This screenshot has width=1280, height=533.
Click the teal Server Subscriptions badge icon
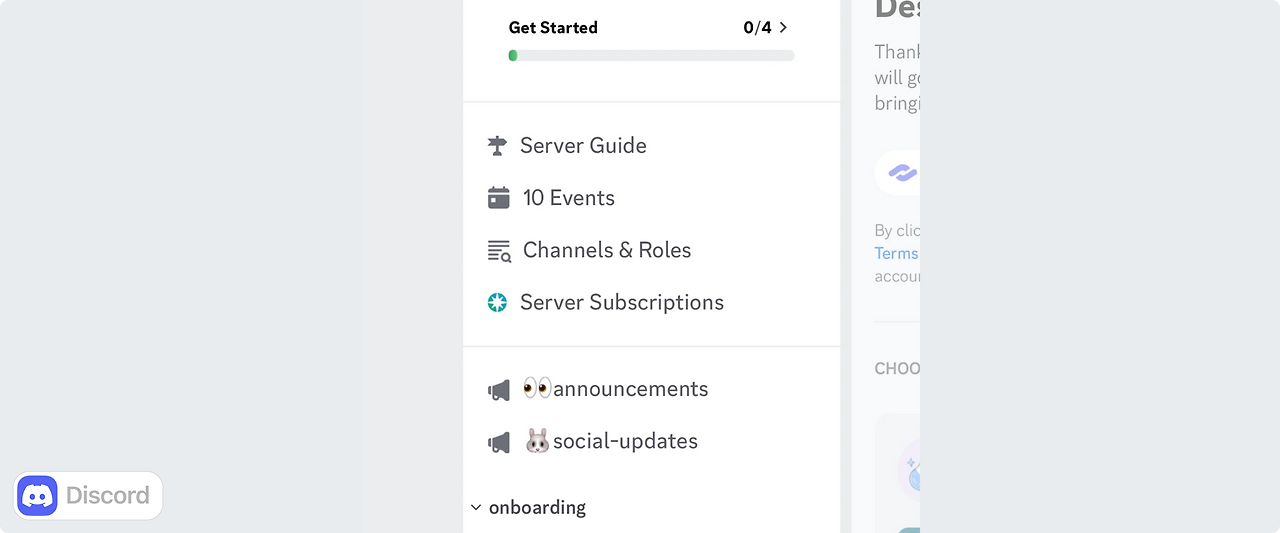(x=497, y=303)
